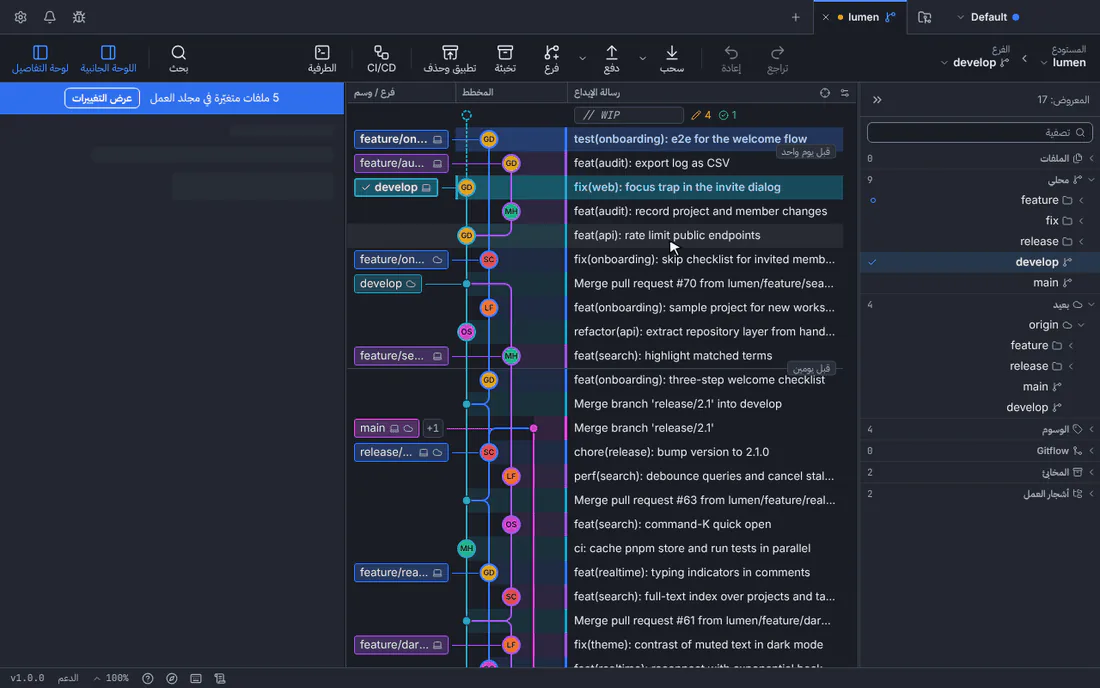Expand the الوسوم tags section
Image resolution: width=1100 pixels, height=688 pixels.
979,429
